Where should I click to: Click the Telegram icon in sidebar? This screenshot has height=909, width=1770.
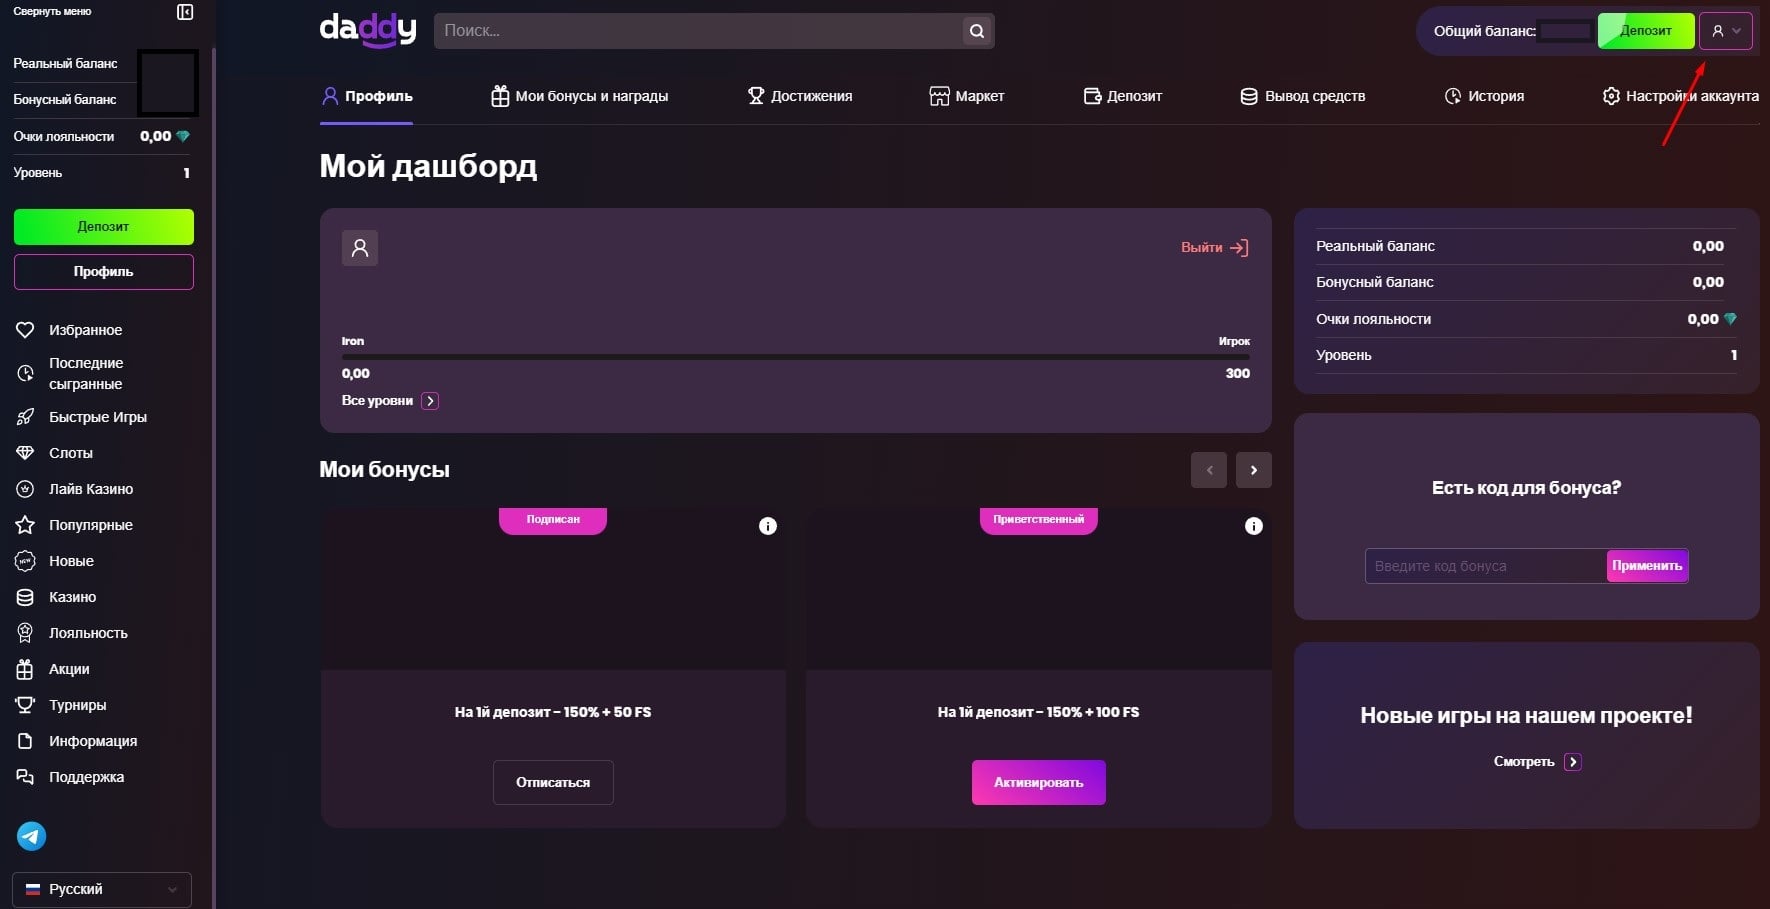point(32,836)
